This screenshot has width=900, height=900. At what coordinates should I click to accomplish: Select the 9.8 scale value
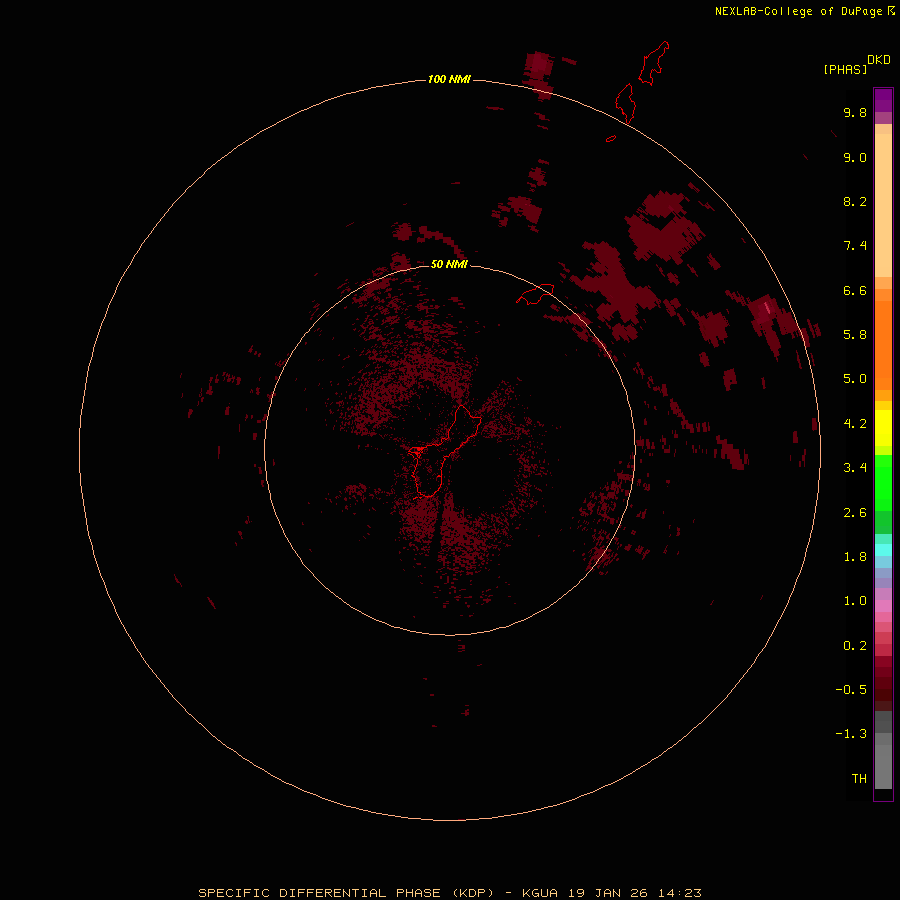tap(855, 112)
